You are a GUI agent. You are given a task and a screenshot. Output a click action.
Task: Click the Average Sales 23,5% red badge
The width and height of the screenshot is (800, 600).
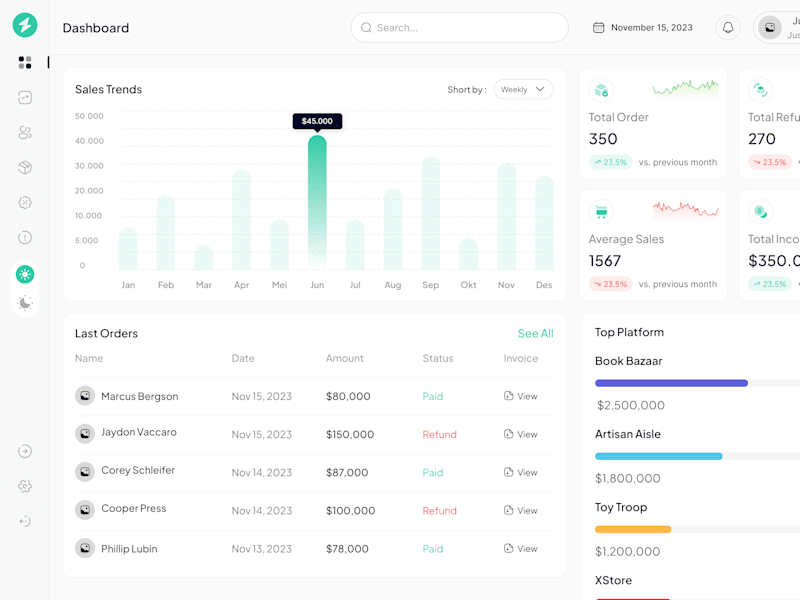(x=611, y=284)
